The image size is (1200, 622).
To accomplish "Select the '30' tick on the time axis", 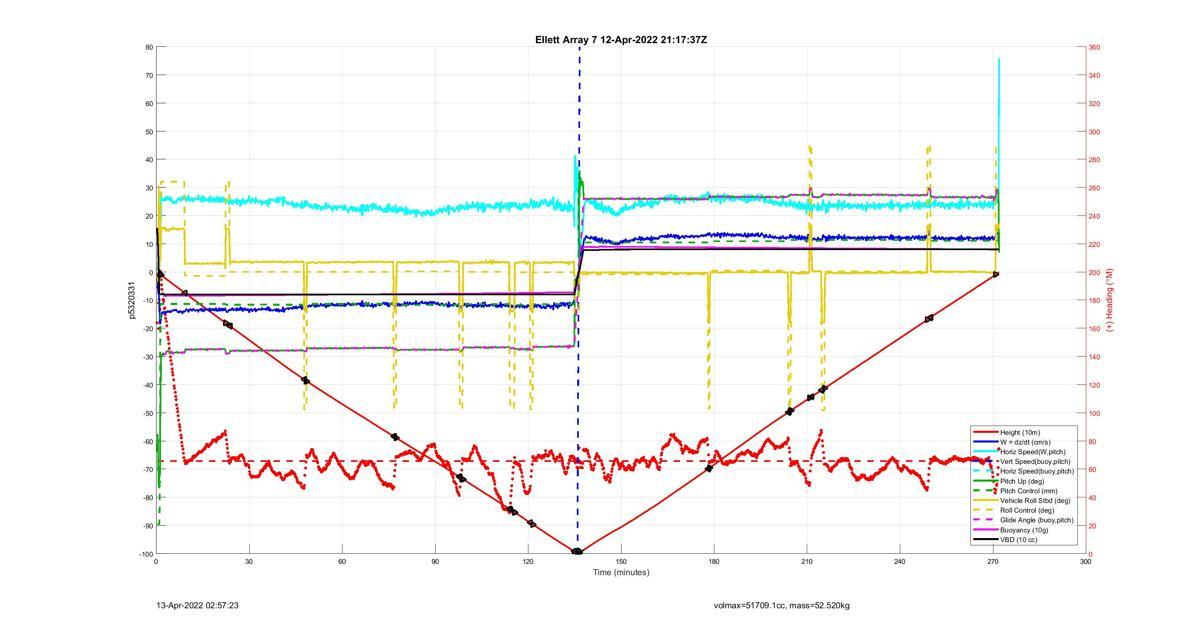I will click(x=249, y=562).
